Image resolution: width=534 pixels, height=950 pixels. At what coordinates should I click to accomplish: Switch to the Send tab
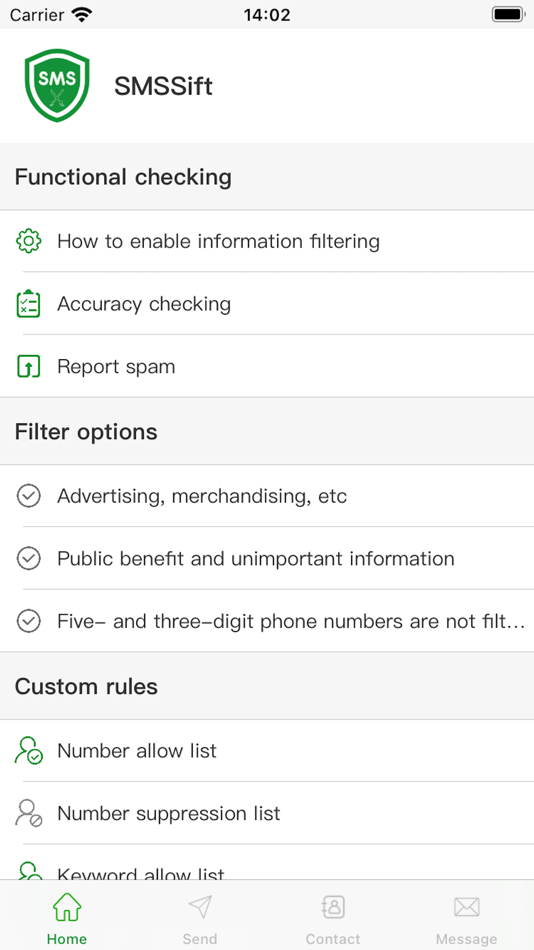(x=200, y=916)
